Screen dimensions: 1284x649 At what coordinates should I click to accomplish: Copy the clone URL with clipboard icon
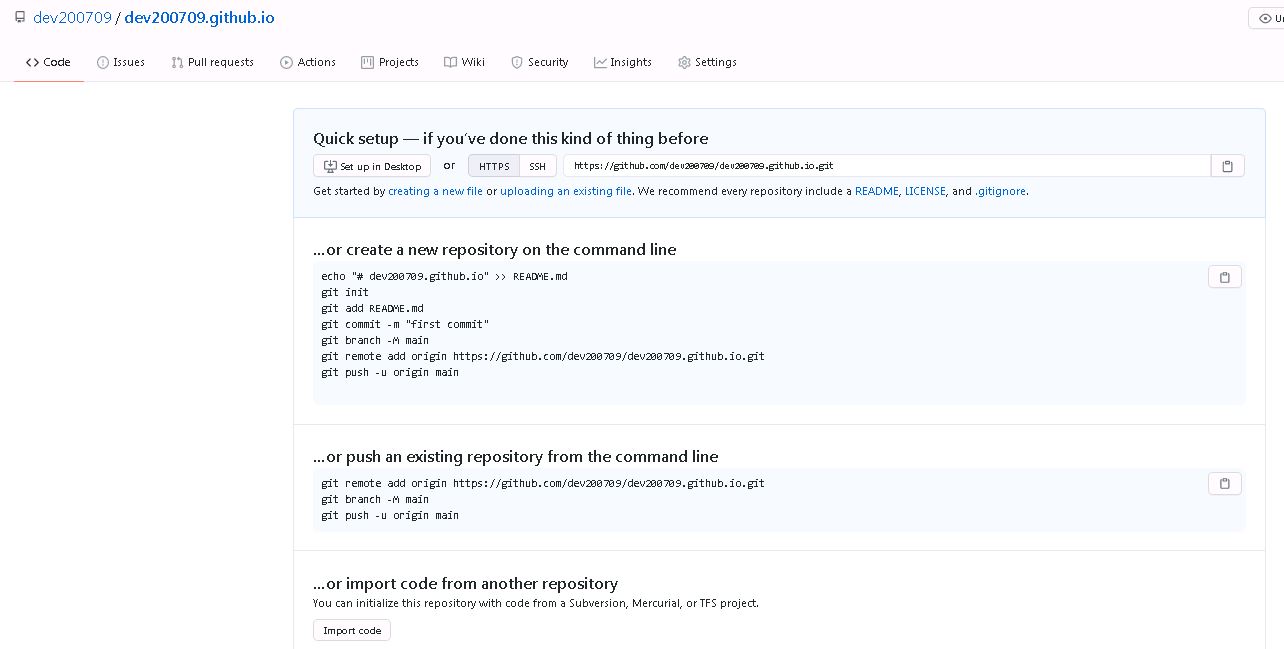(x=1228, y=166)
